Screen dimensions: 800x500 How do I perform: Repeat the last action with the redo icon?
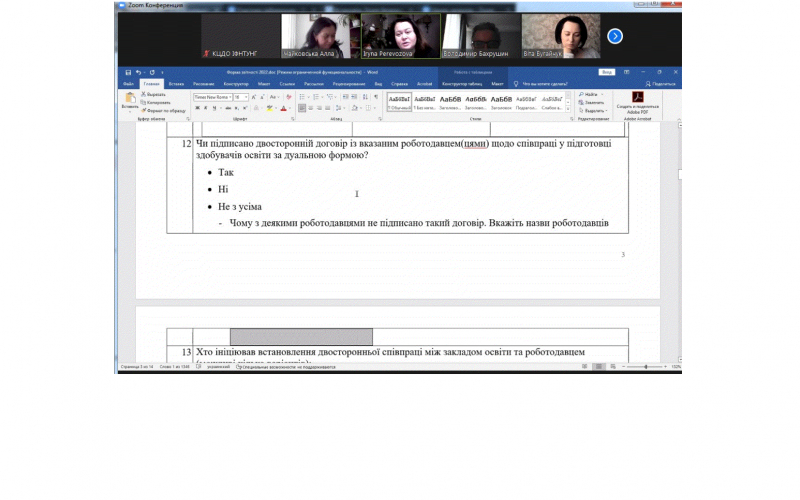tap(152, 72)
